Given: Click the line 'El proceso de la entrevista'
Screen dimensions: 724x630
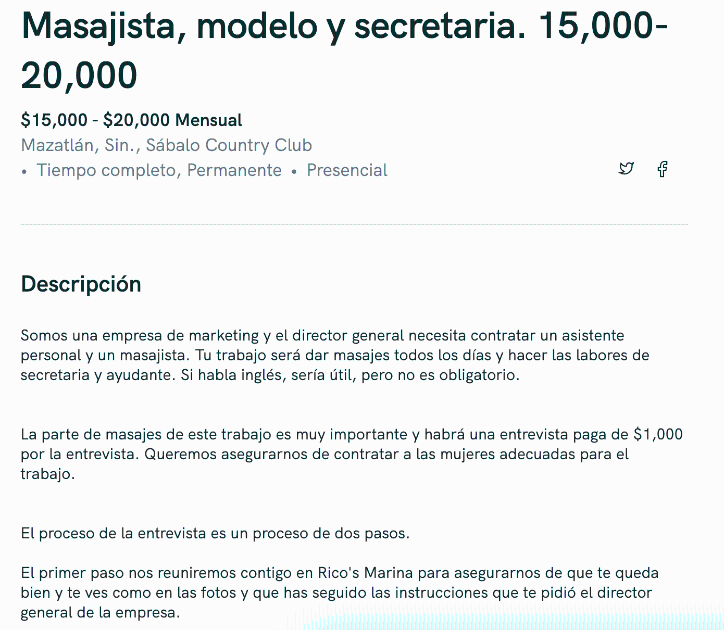Looking at the screenshot, I should tap(215, 532).
